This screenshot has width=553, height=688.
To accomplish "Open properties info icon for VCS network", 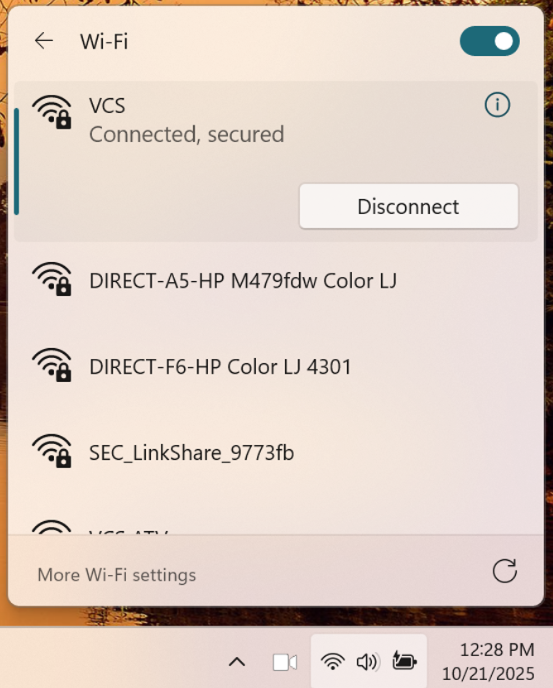I will [497, 105].
